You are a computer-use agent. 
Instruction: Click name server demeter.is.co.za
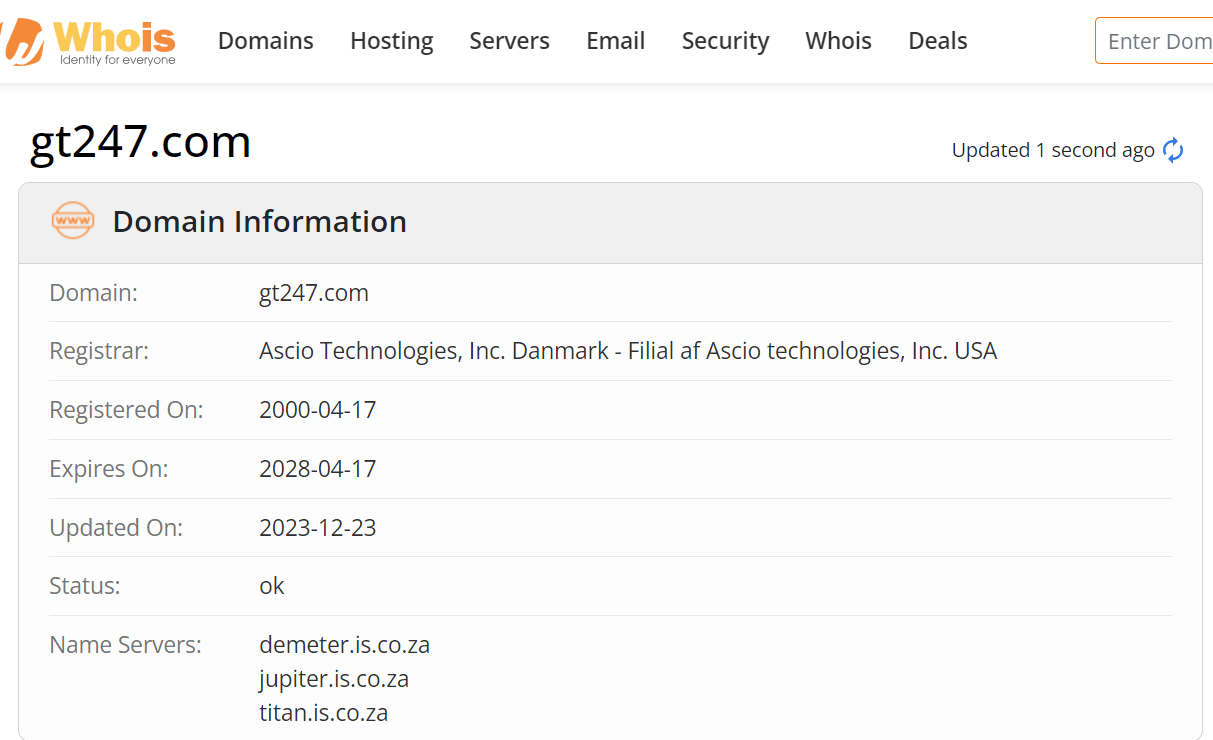tap(345, 645)
